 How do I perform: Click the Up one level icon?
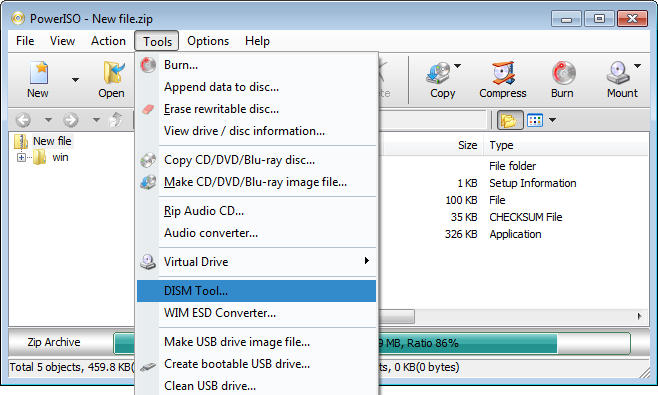[x=116, y=120]
